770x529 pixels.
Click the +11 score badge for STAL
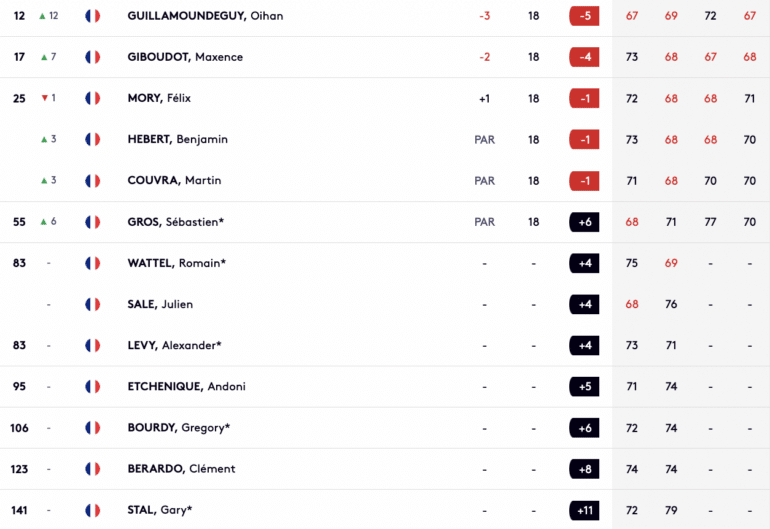tap(584, 510)
